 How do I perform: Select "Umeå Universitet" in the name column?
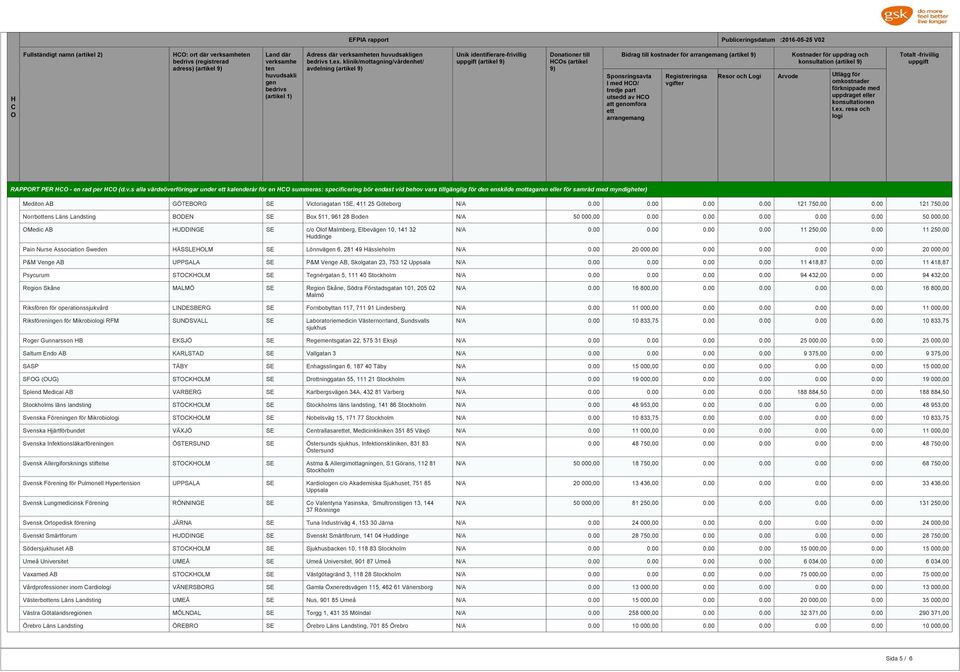click(94, 562)
